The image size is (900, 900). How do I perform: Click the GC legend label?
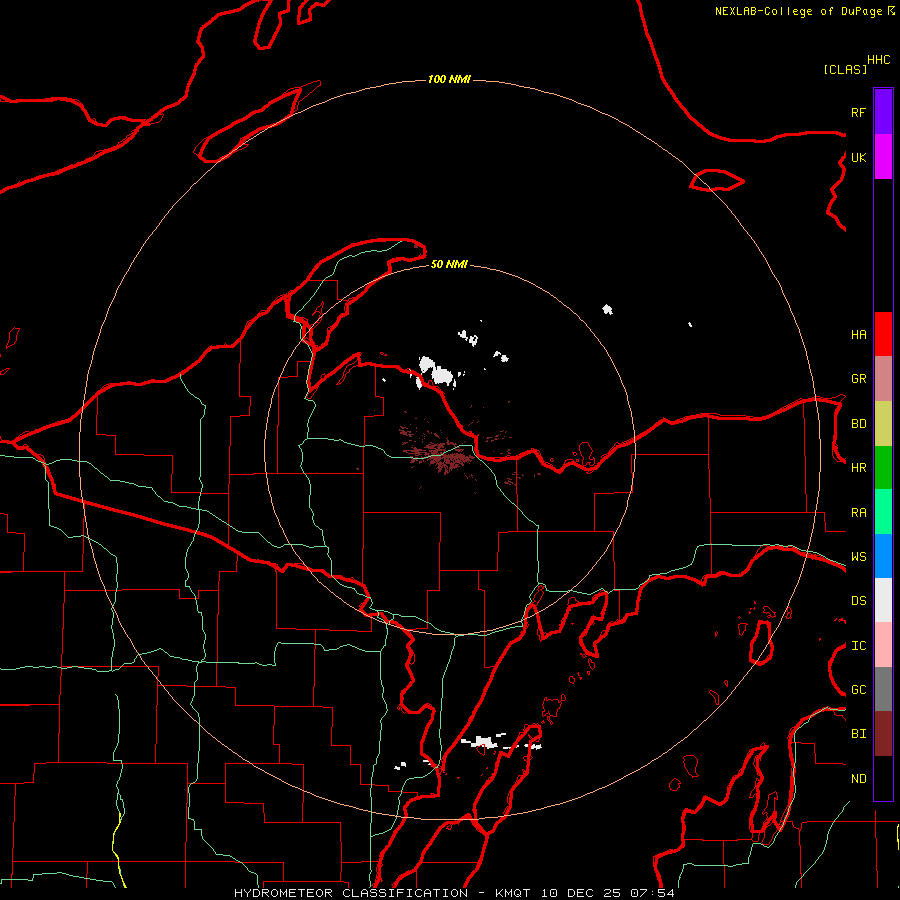pos(858,690)
